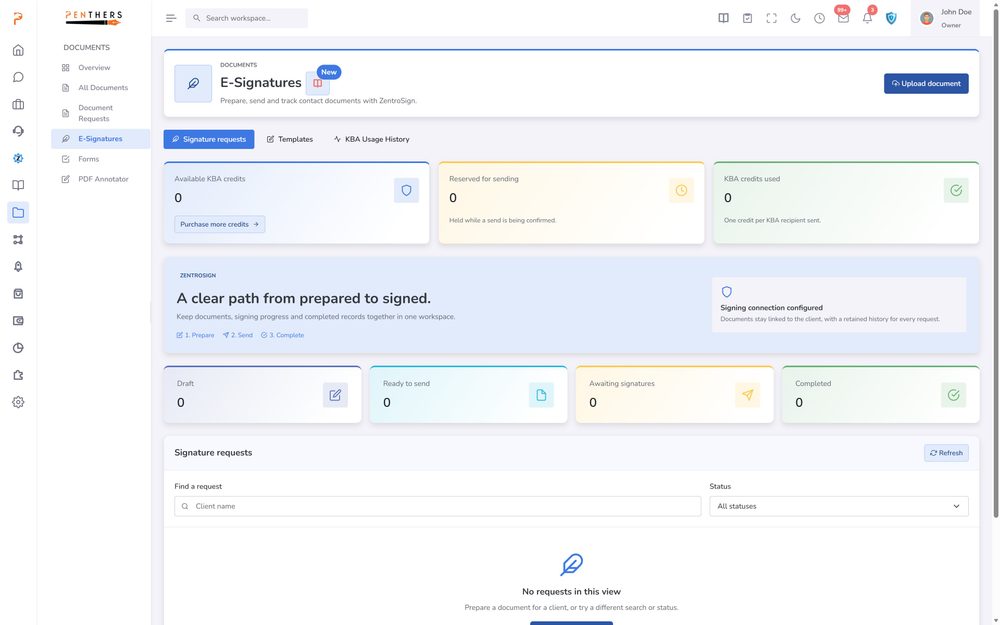Open the recent history clock icon
1000x625 pixels.
[x=820, y=18]
